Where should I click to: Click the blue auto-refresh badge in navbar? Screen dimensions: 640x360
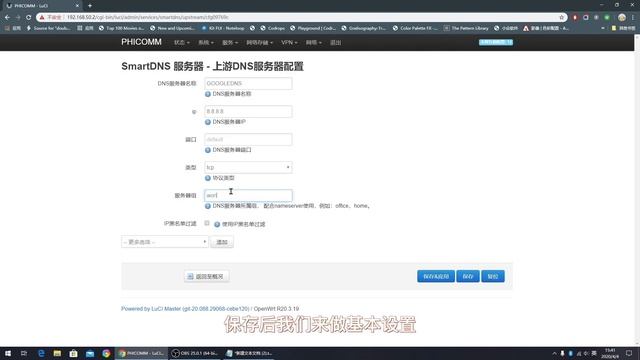(496, 42)
